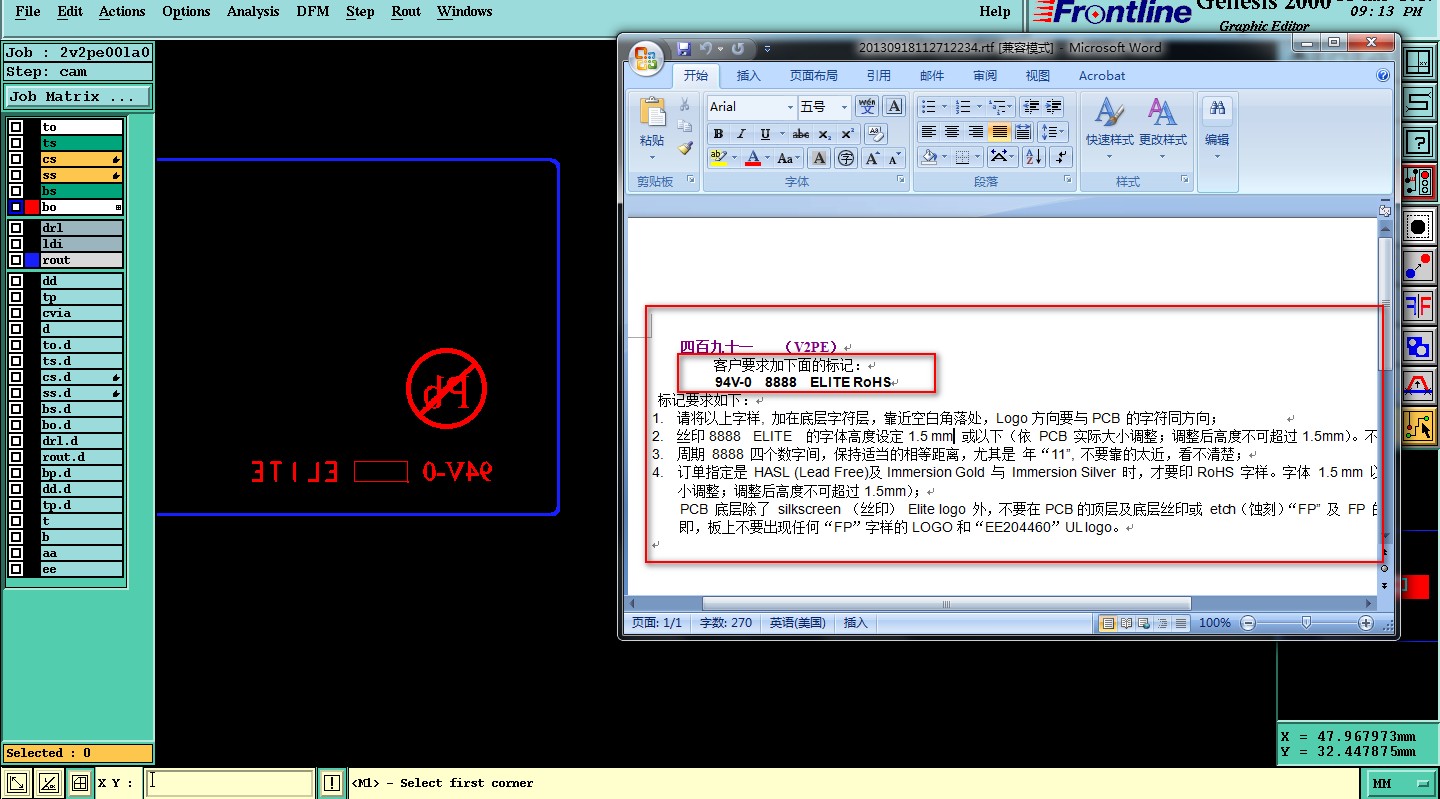Apply superscript formatting in Word
The width and height of the screenshot is (1440, 799).
coord(847,134)
